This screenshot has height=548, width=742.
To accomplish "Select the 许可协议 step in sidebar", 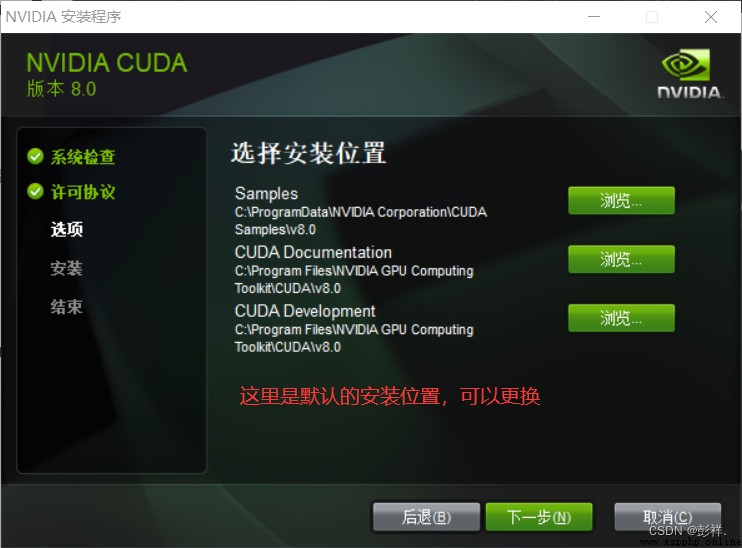I will pyautogui.click(x=83, y=192).
